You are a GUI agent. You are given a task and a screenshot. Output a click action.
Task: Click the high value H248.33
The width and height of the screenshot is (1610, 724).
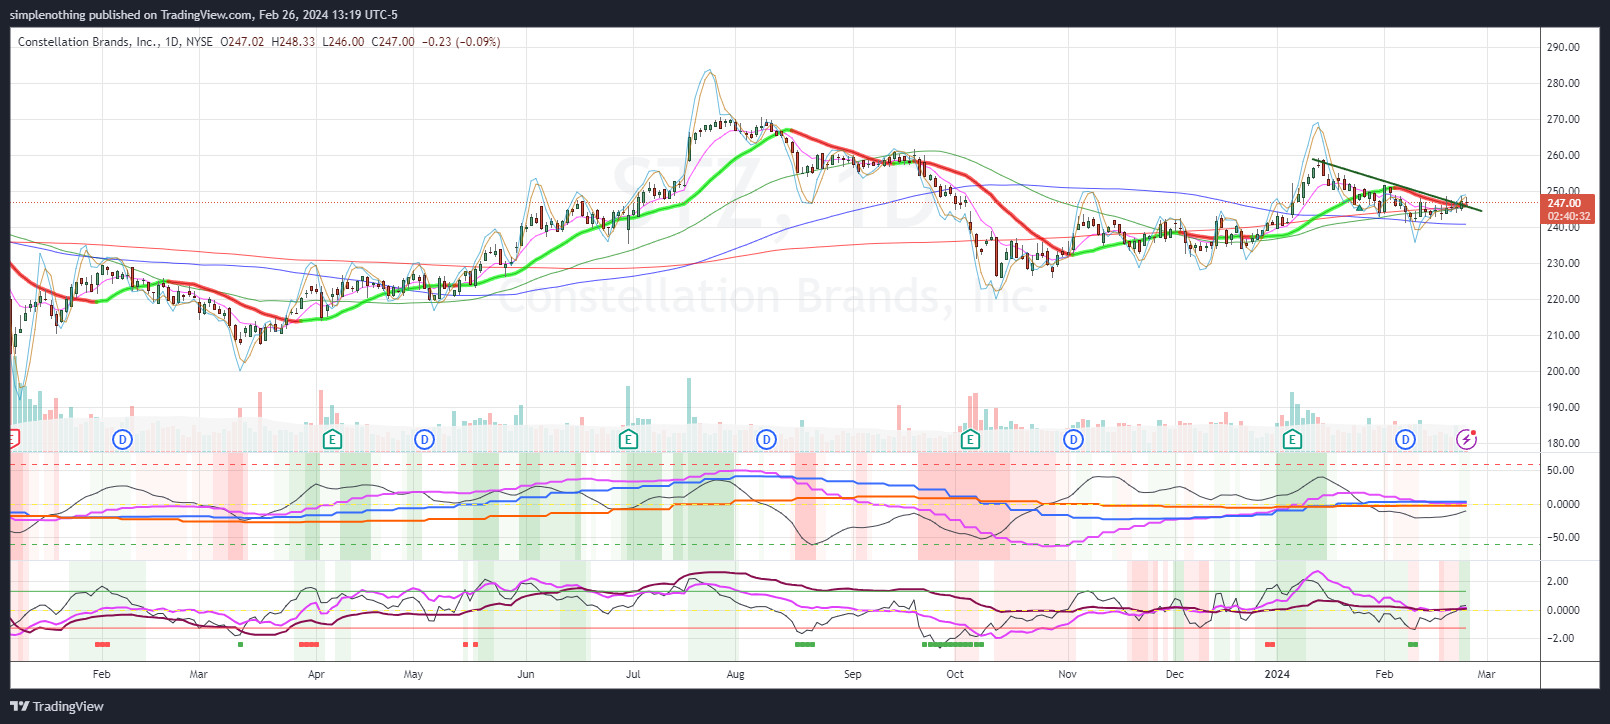coord(293,42)
